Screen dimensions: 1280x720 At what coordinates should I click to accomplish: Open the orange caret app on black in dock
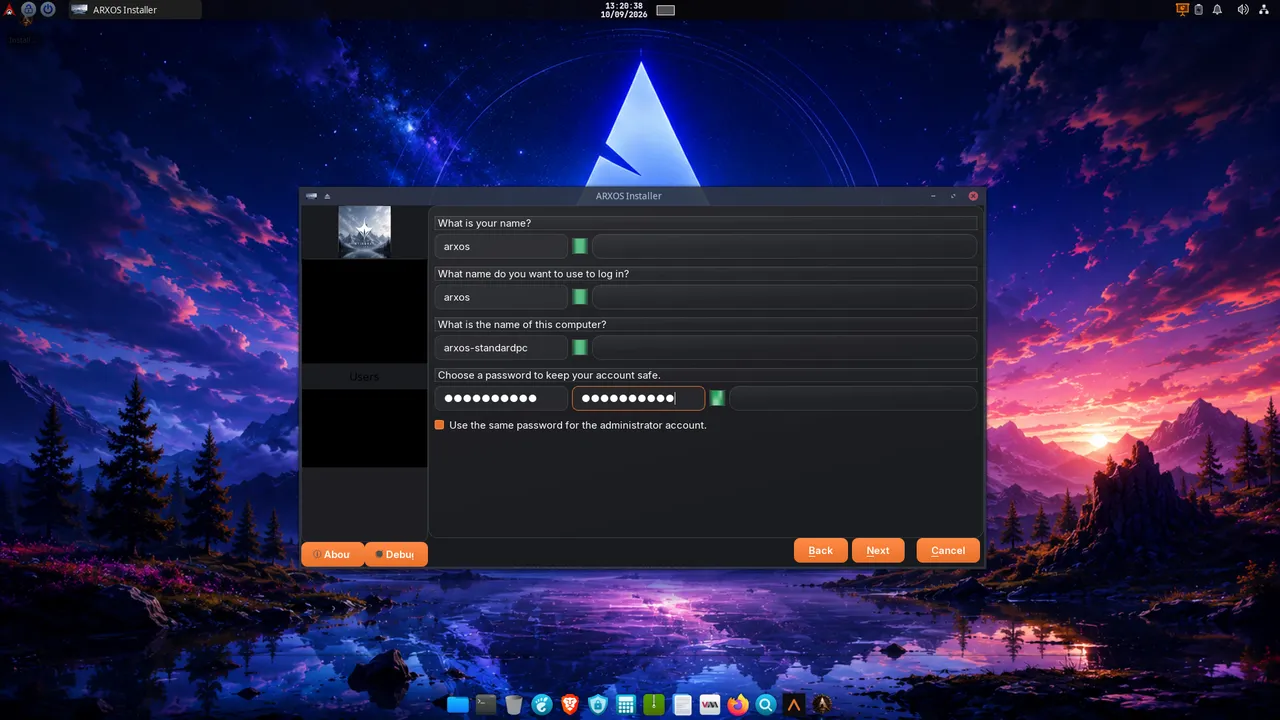794,705
